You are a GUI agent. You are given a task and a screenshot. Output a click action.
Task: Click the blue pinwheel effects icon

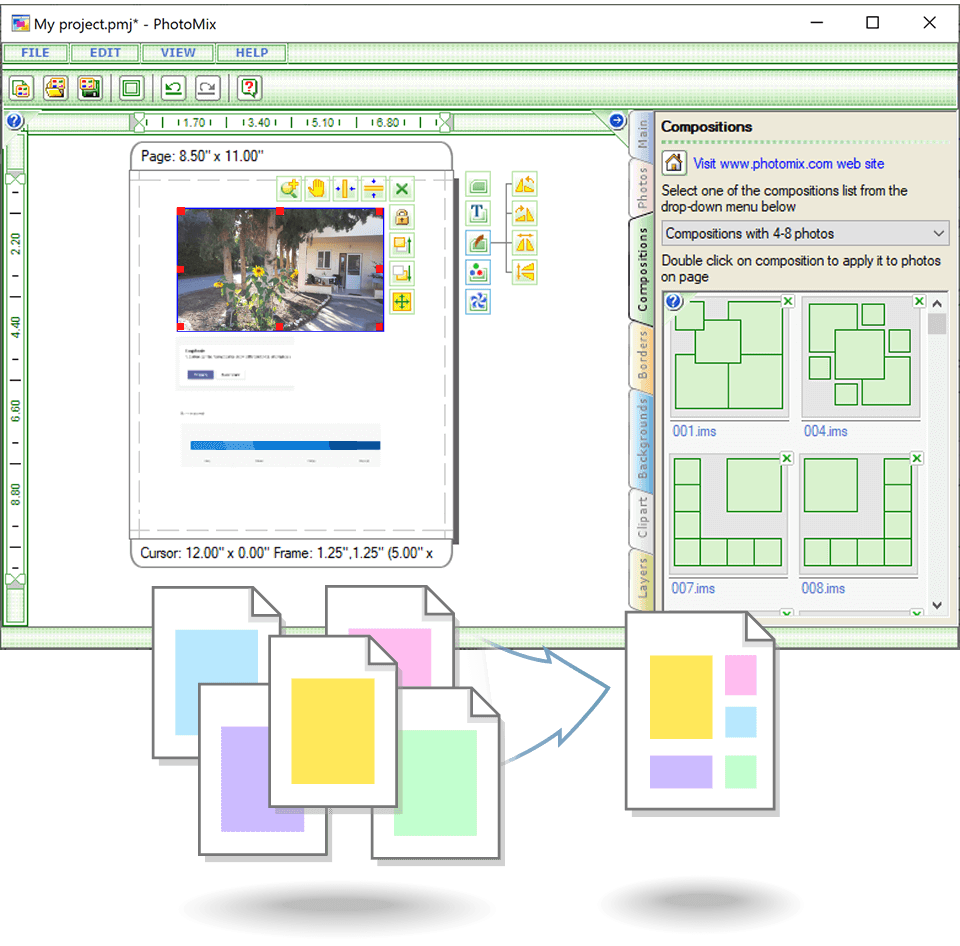pyautogui.click(x=478, y=302)
